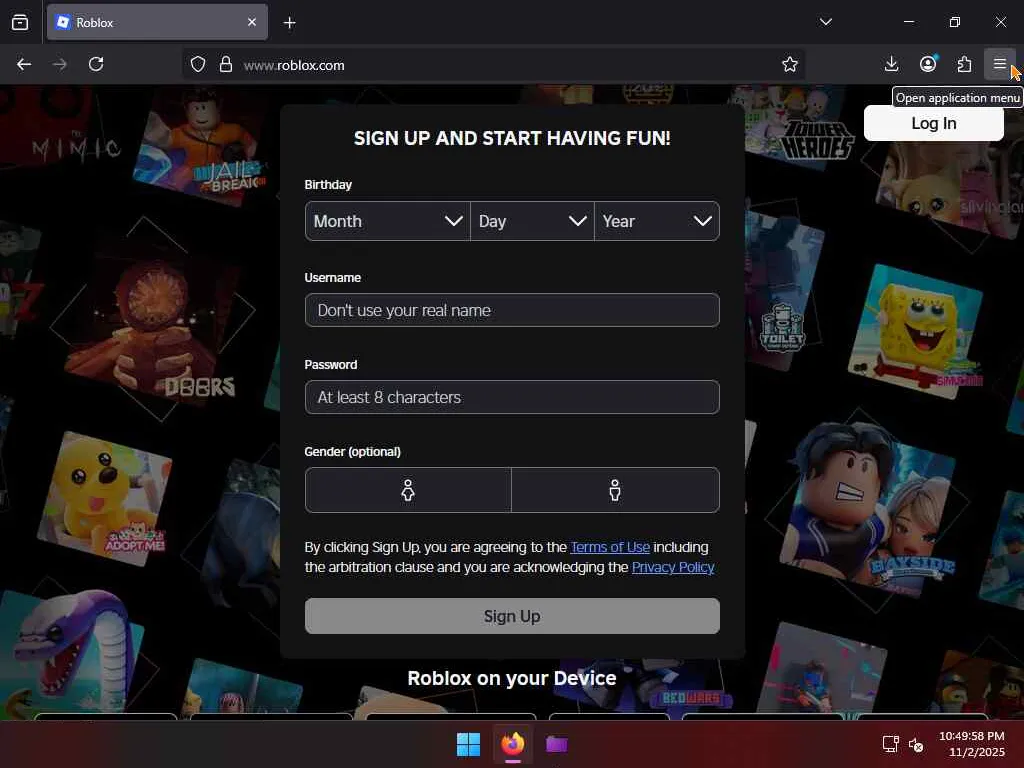Image resolution: width=1024 pixels, height=768 pixels.
Task: Click the Firefox taskbar icon
Action: tap(513, 744)
